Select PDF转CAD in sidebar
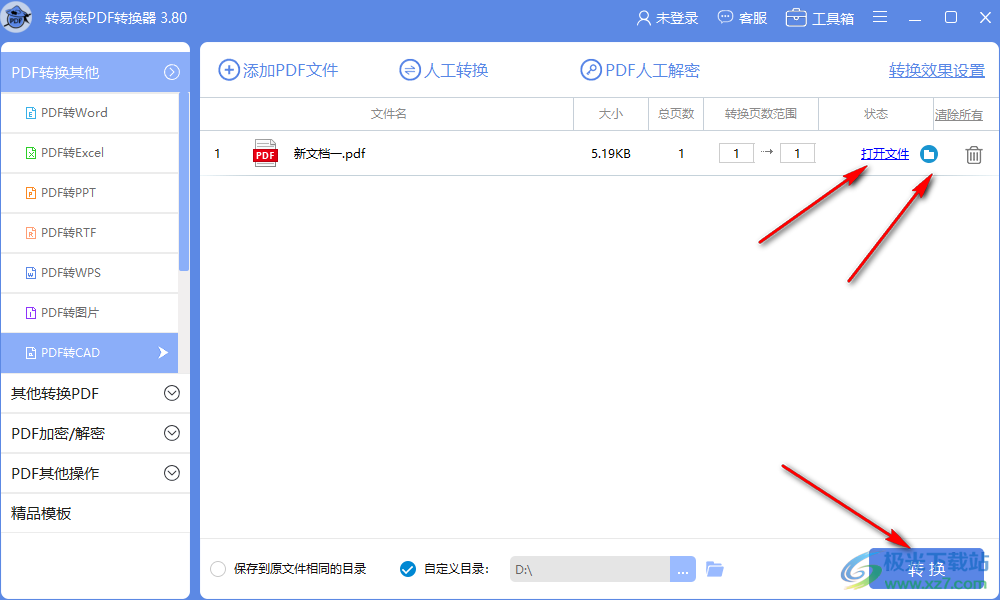The image size is (1000, 600). click(89, 353)
